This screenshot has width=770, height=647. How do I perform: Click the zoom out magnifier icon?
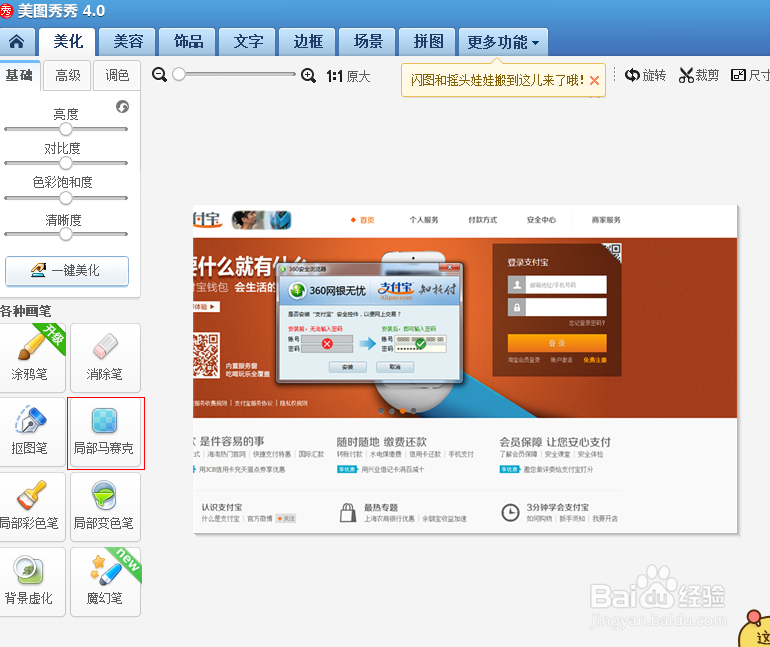click(159, 75)
